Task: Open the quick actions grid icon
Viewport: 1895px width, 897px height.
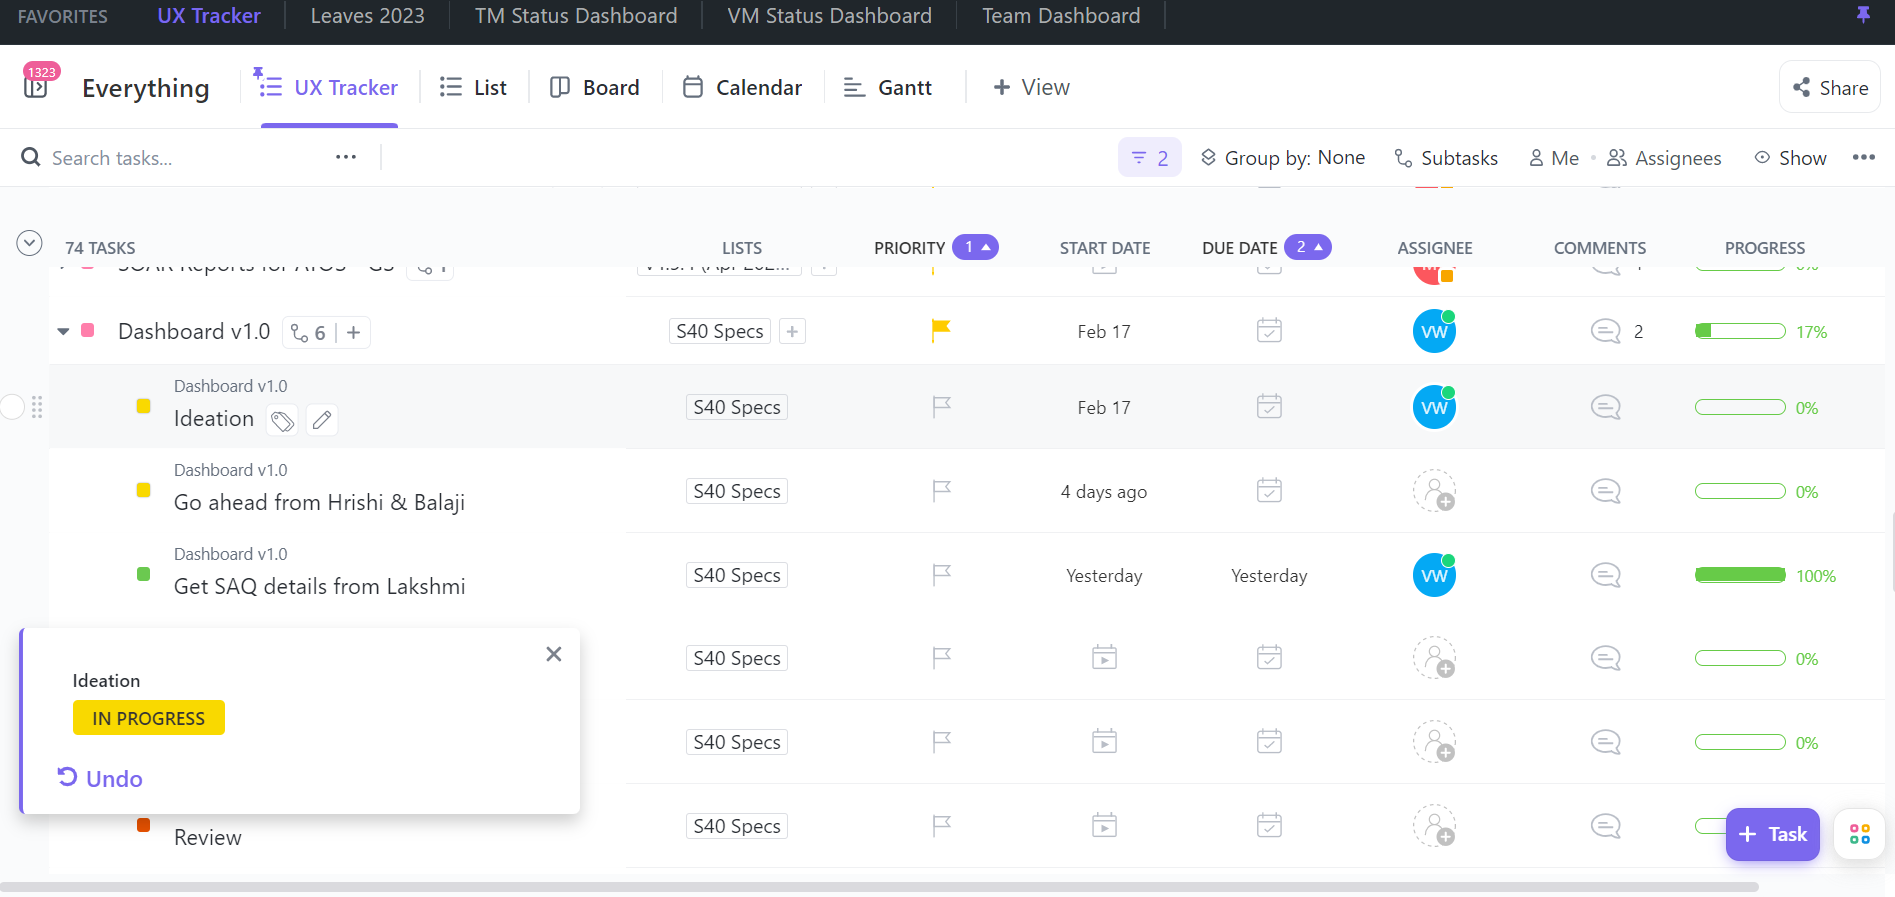Action: tap(1859, 834)
